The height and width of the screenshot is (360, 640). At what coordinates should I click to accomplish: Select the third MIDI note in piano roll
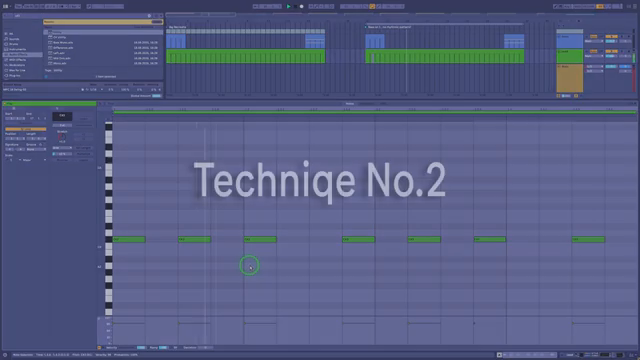pos(260,240)
